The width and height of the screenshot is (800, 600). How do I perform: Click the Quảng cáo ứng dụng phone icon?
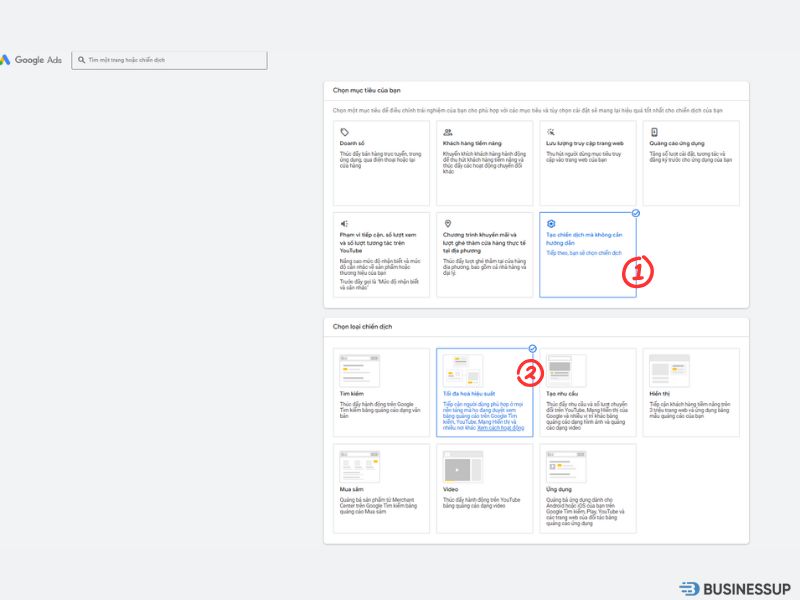654,132
